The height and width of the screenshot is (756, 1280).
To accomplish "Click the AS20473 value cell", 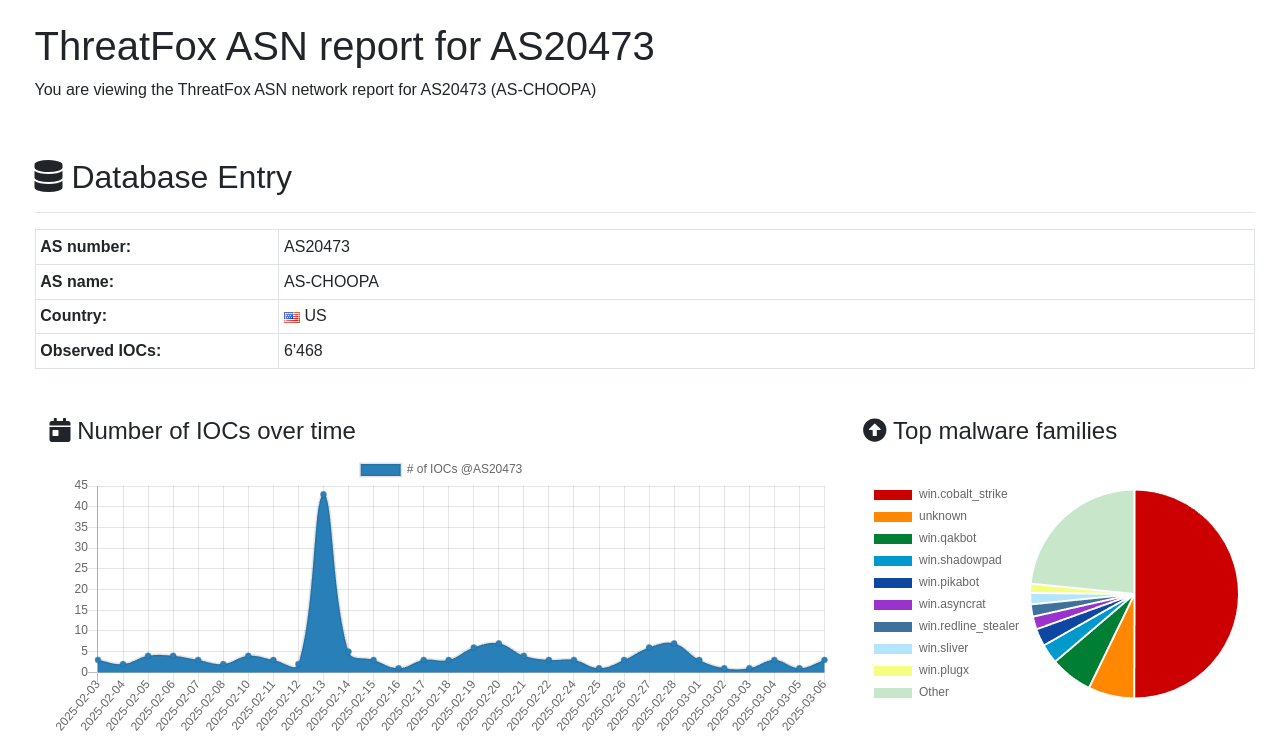I will click(766, 247).
